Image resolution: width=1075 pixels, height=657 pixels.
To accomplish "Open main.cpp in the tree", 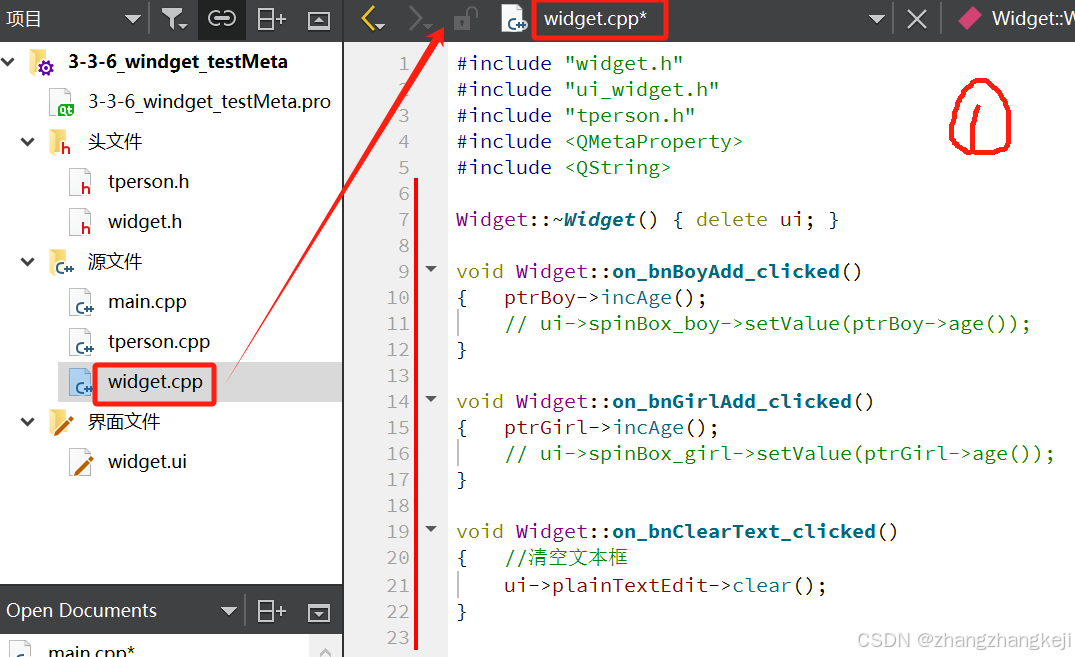I will 147,302.
